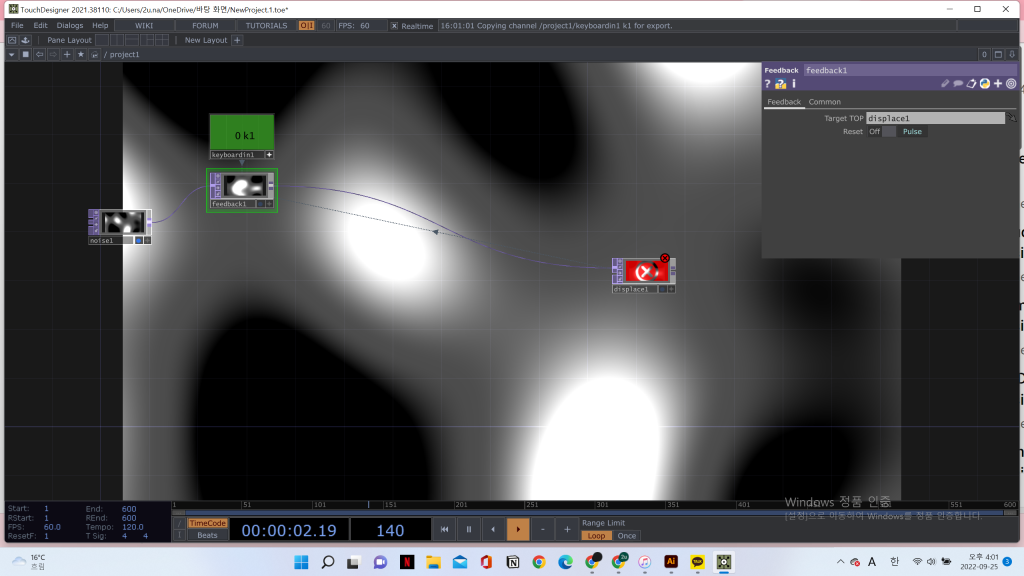Open the FORUM link
The image size is (1024, 576).
pyautogui.click(x=205, y=25)
